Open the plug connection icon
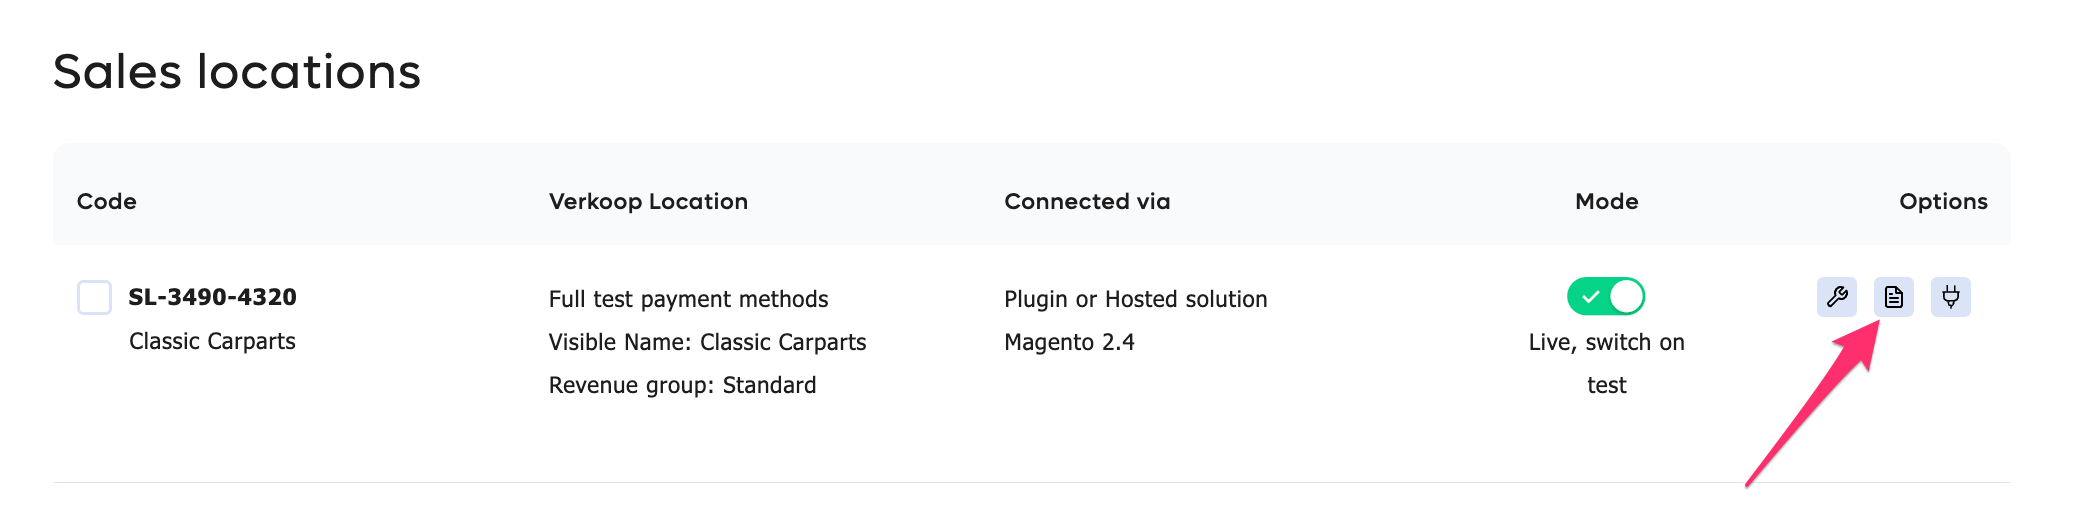The width and height of the screenshot is (2078, 506). 1950,297
